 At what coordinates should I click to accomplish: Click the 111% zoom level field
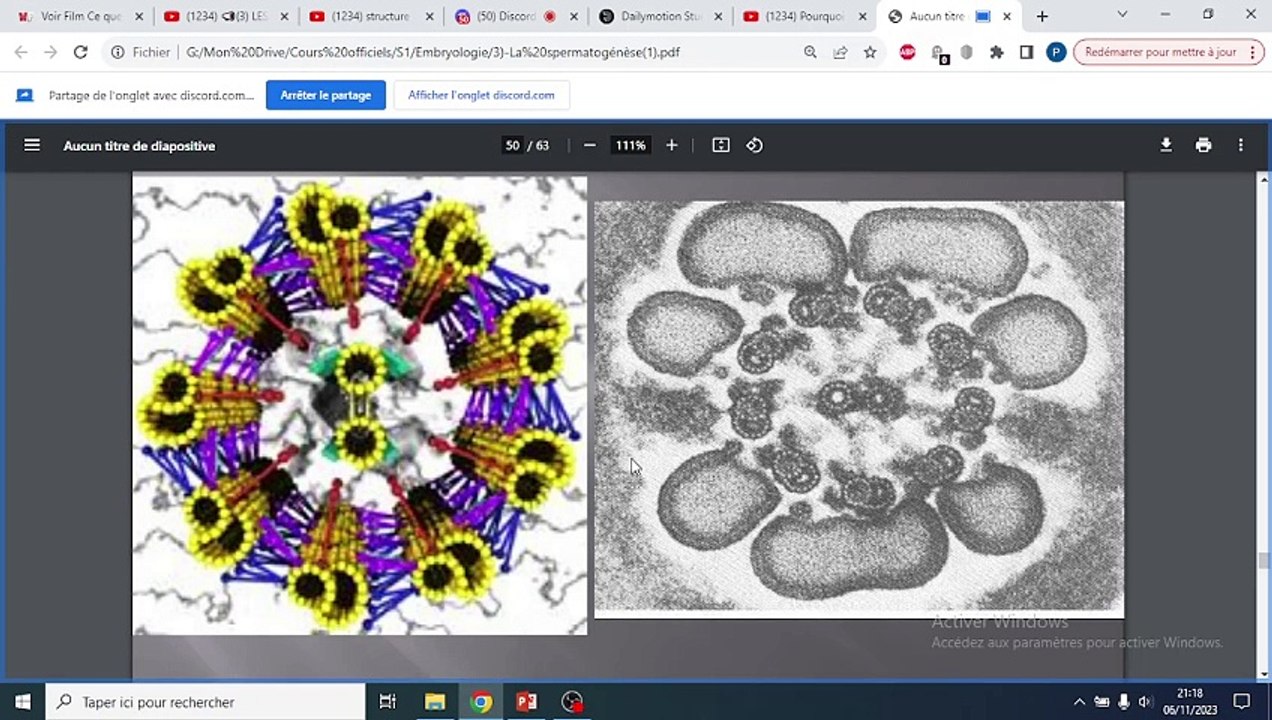[x=631, y=145]
